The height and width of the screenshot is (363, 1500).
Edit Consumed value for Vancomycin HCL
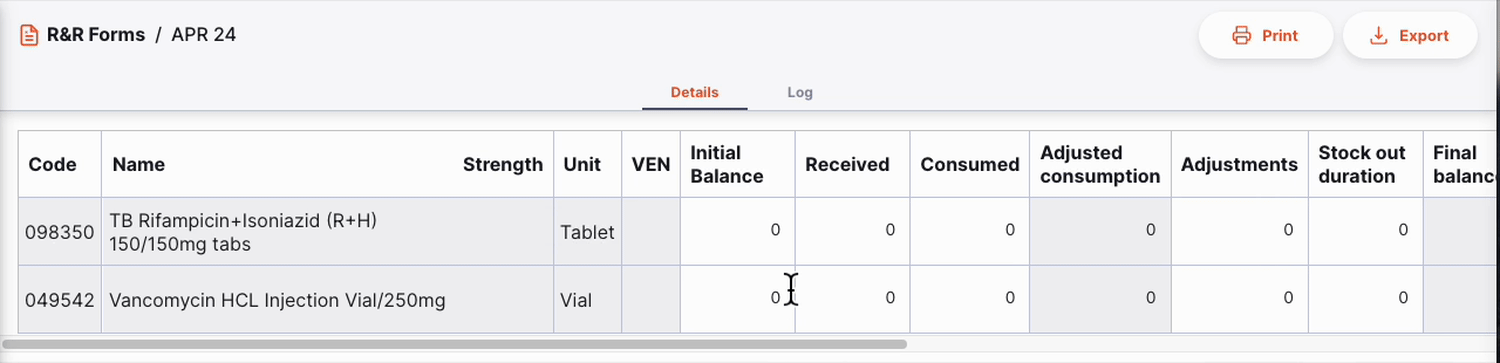[969, 298]
